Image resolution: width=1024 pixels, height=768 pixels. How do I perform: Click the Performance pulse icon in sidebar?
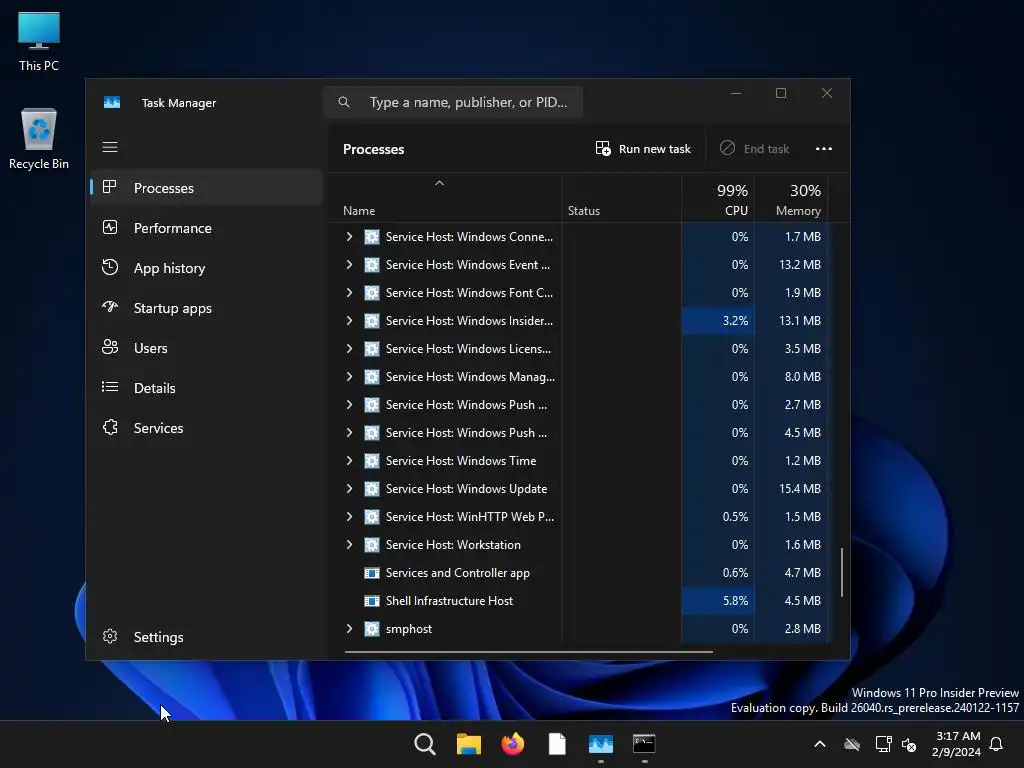(110, 227)
